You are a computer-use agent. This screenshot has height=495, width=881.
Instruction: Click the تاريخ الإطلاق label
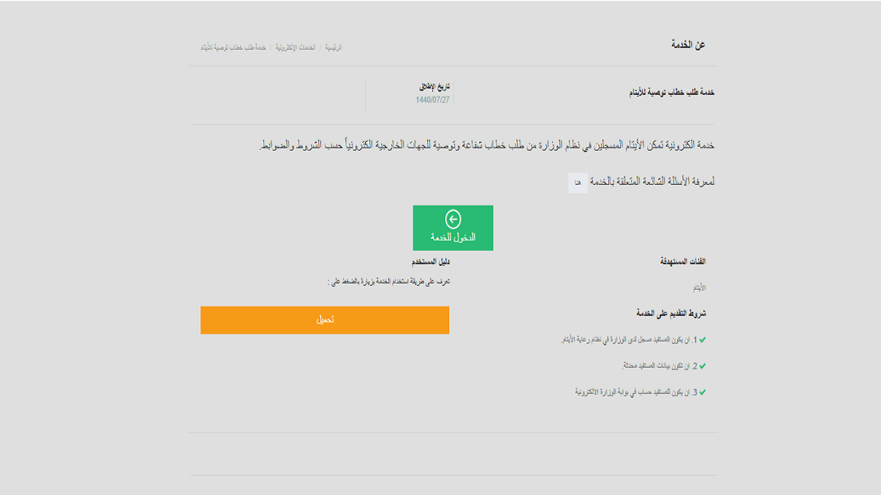[x=434, y=87]
